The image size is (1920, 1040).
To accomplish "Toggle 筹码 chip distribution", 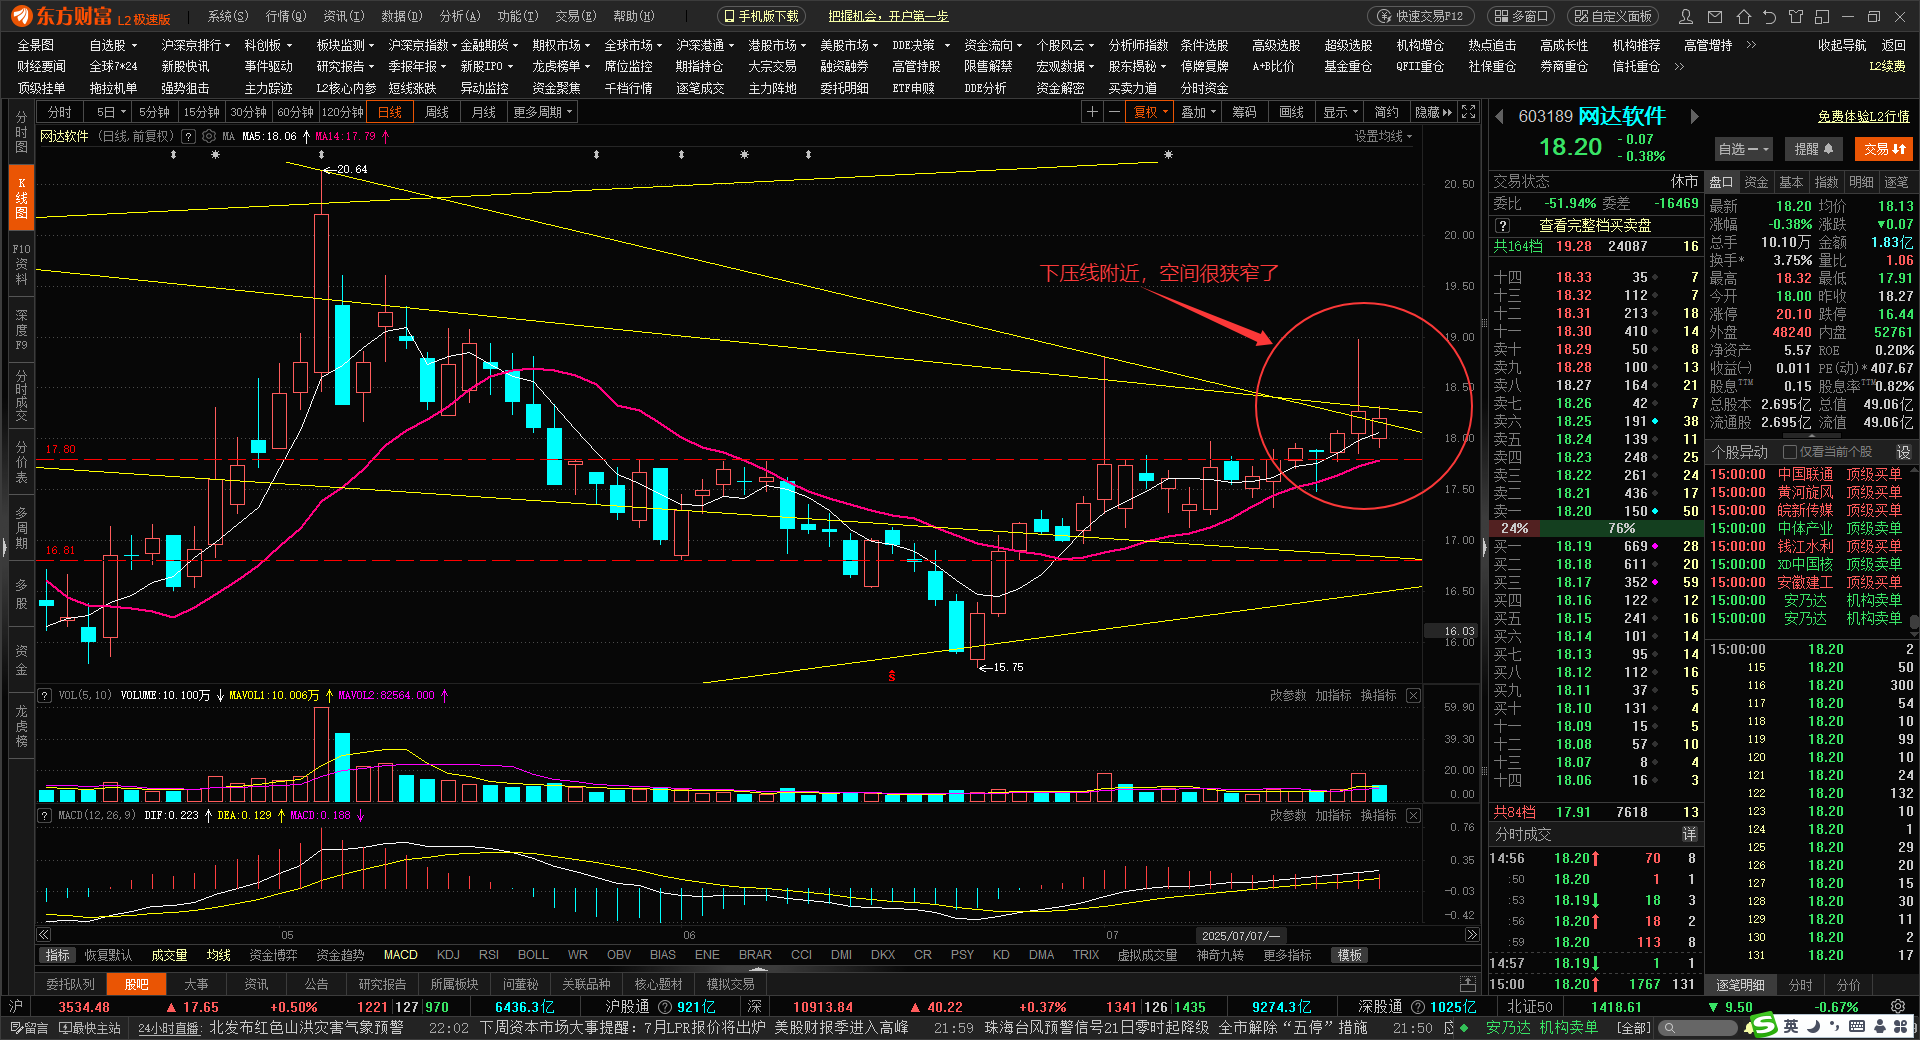I will (1244, 112).
